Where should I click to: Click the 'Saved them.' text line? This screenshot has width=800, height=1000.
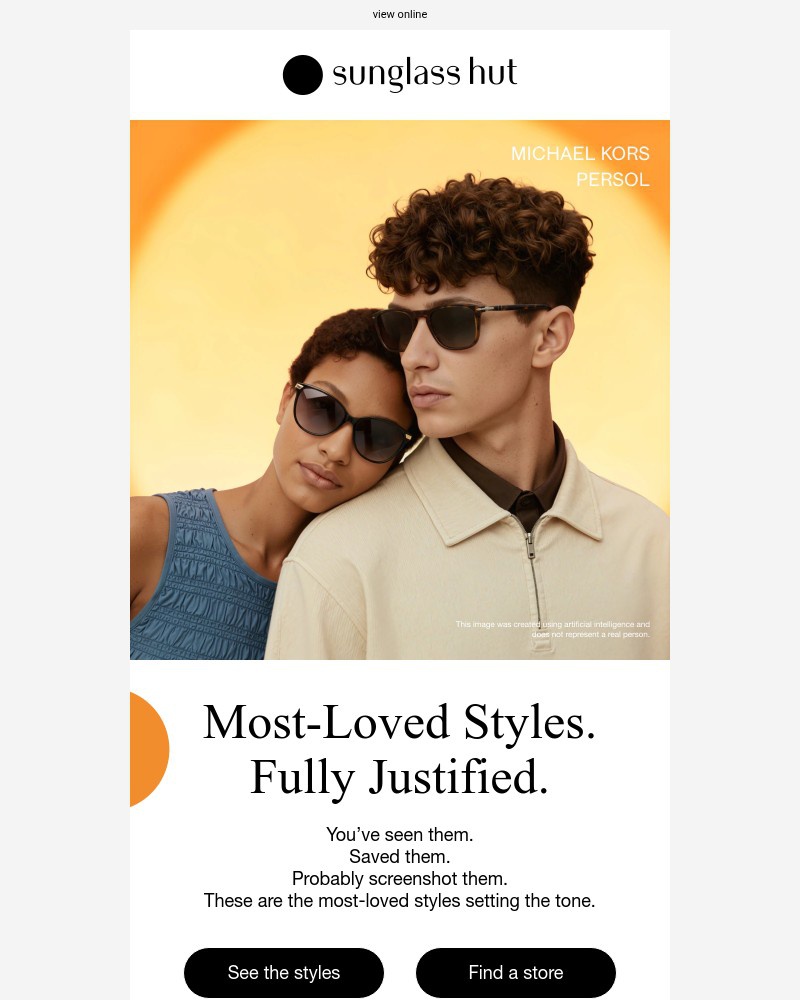[399, 857]
